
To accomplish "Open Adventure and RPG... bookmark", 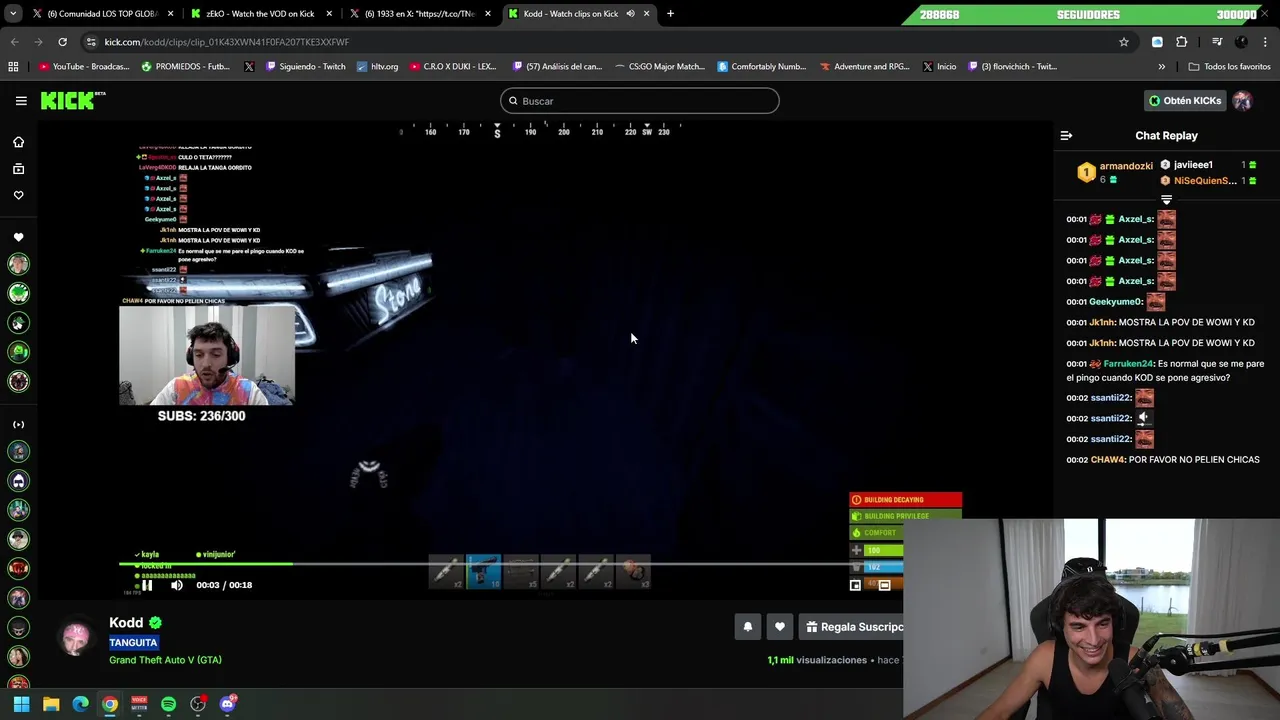I will [864, 67].
